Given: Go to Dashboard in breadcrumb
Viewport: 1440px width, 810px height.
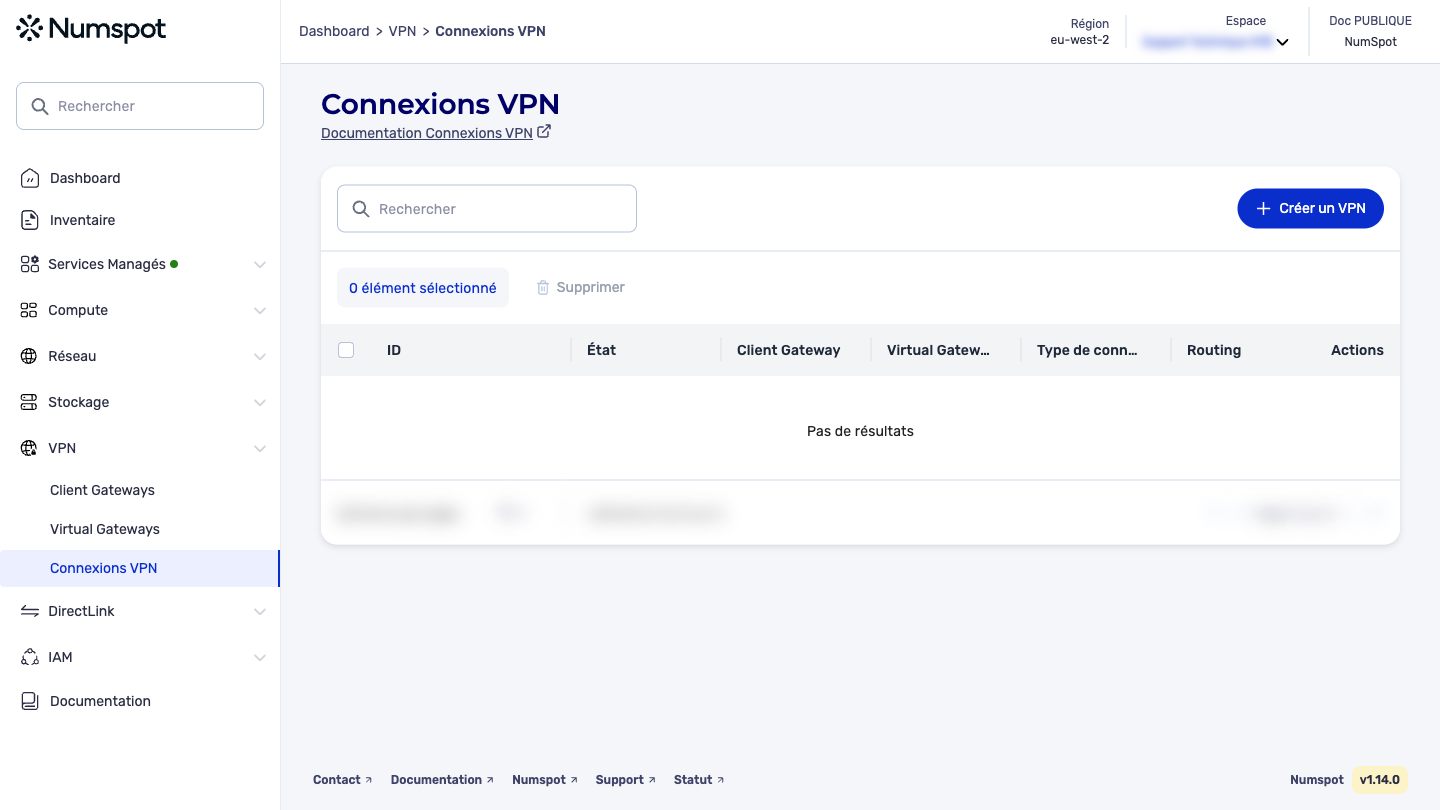Looking at the screenshot, I should [334, 31].
